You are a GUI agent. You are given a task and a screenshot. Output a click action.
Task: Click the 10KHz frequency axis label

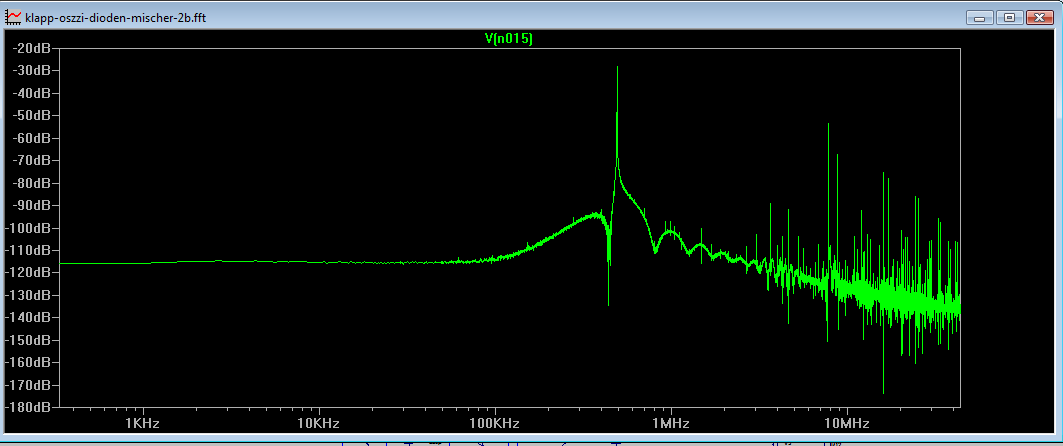tap(319, 424)
